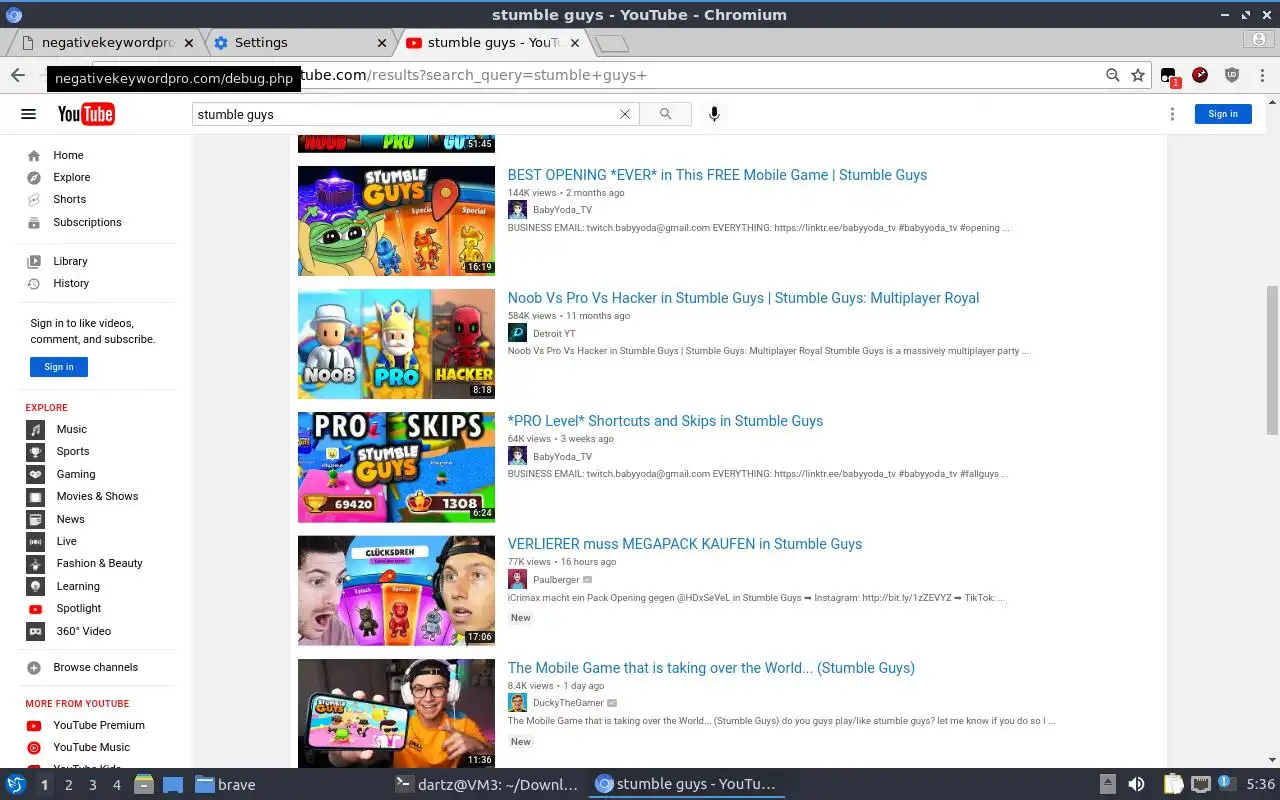Click the Noob Pro Hacker thumbnail

396,344
